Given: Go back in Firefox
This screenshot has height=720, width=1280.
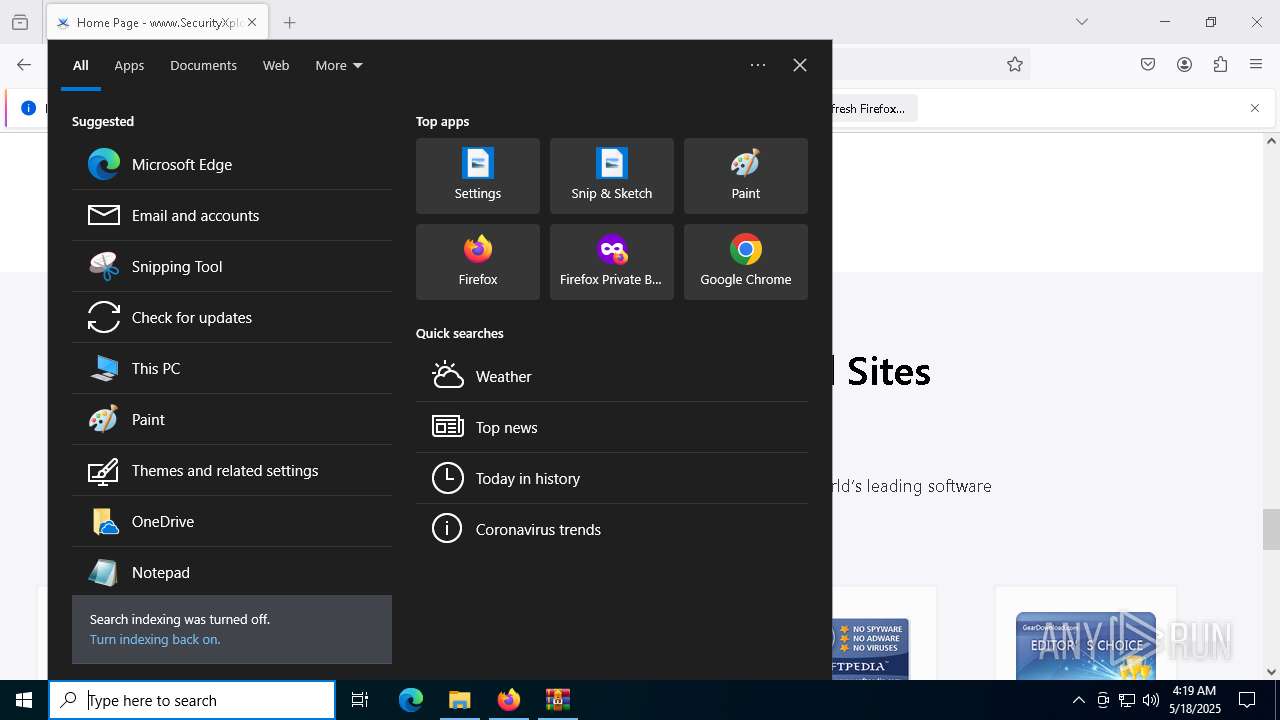Looking at the screenshot, I should coord(24,64).
